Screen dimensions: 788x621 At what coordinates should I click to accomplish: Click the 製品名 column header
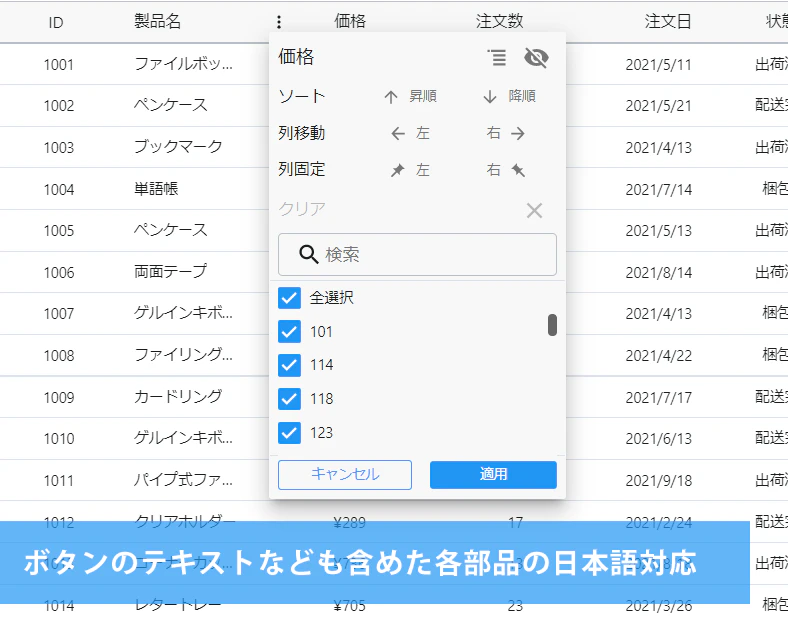(x=157, y=22)
